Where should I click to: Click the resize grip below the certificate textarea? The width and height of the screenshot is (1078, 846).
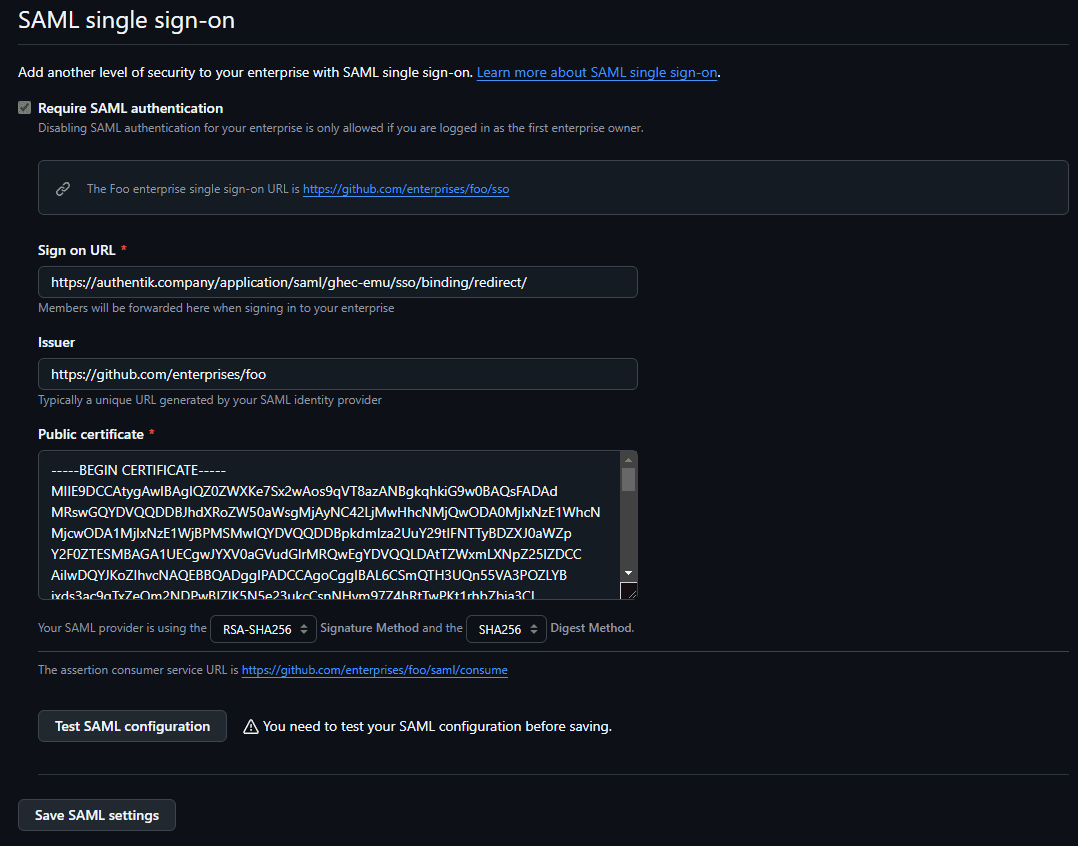(631, 590)
